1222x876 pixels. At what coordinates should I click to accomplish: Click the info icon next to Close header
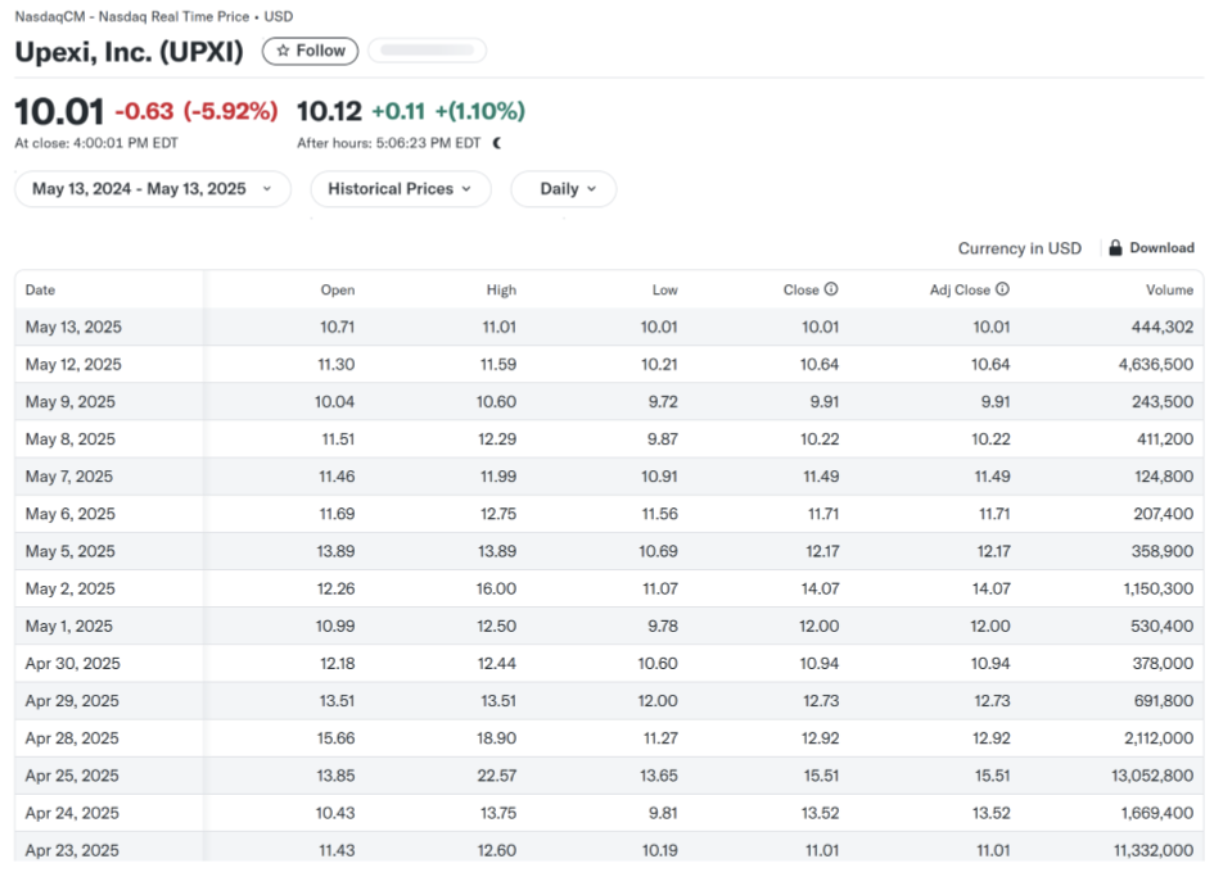pyautogui.click(x=831, y=290)
